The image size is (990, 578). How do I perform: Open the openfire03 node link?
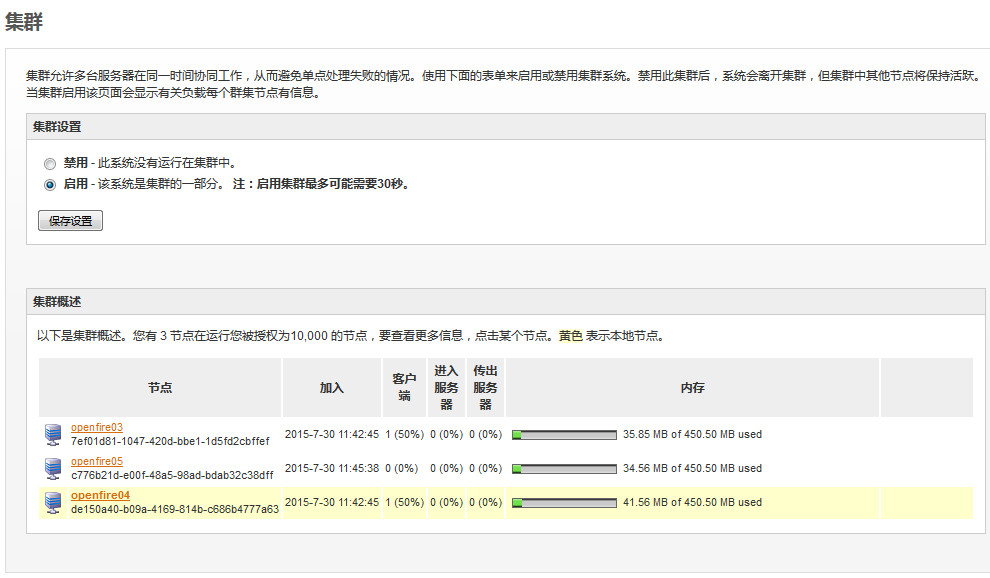tap(95, 426)
